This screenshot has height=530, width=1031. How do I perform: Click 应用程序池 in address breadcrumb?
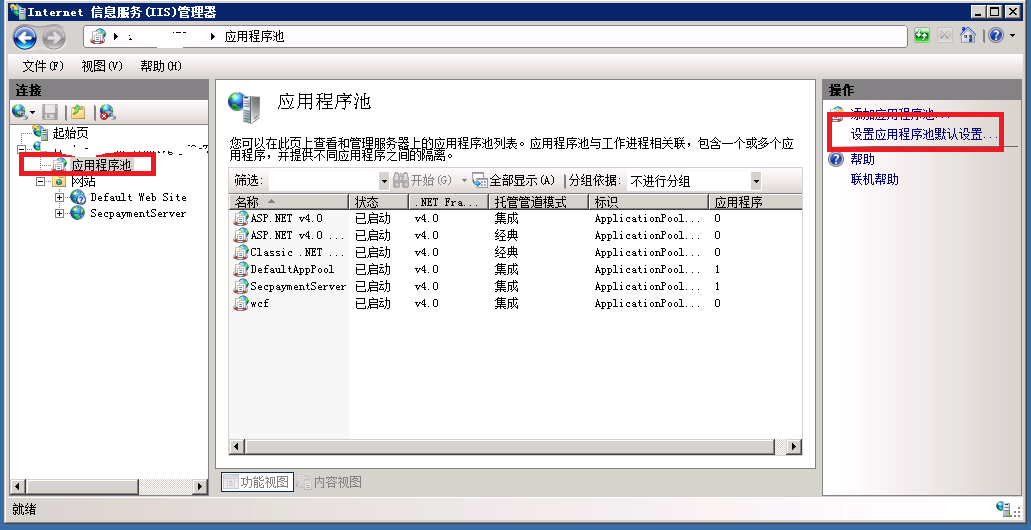[x=254, y=36]
